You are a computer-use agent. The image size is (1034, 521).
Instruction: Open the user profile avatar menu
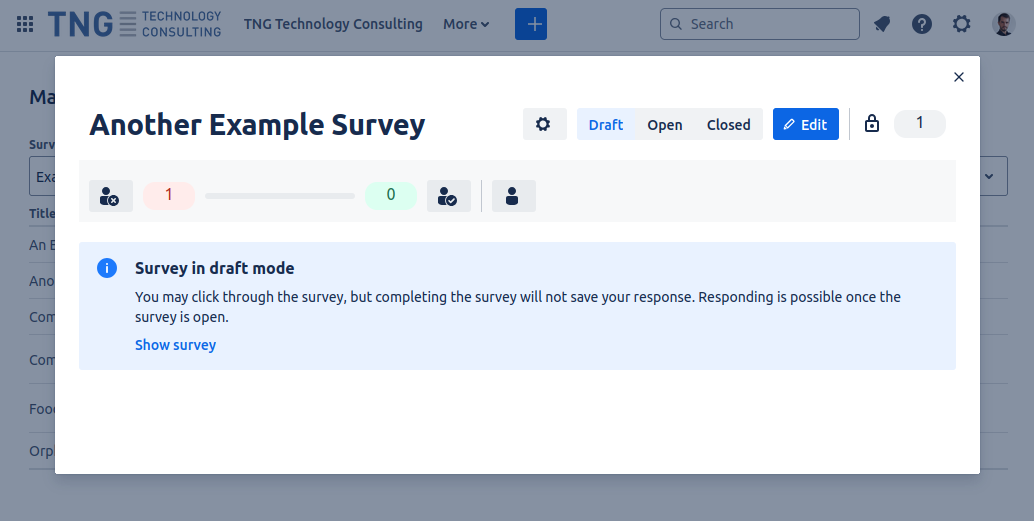coord(1003,24)
